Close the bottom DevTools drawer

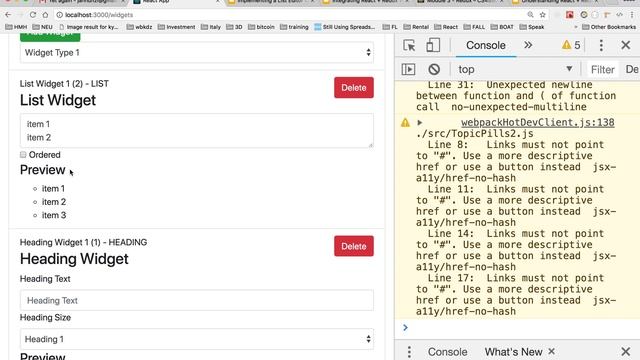626,351
